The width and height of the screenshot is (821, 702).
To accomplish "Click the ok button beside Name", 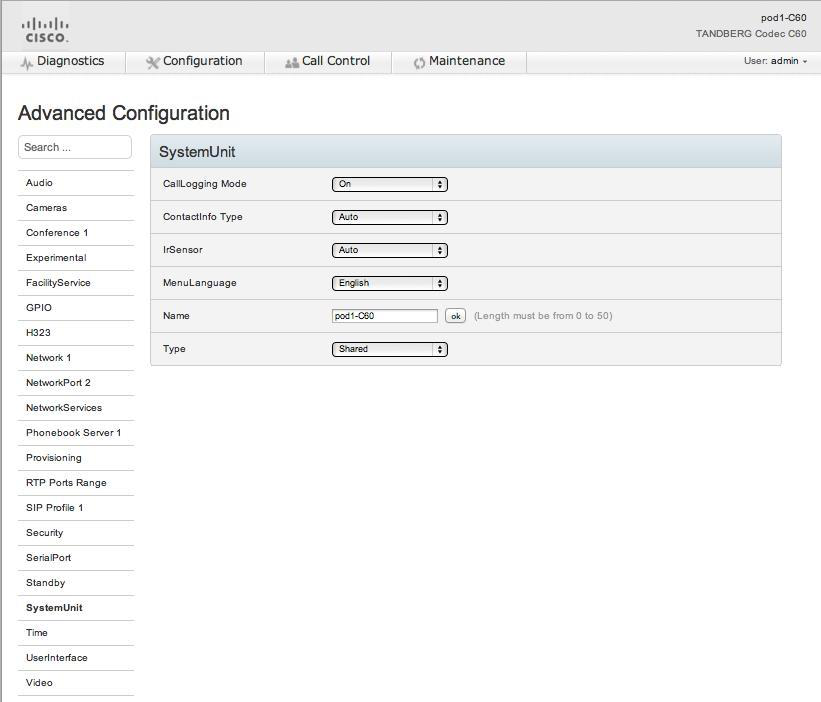I will 456,316.
